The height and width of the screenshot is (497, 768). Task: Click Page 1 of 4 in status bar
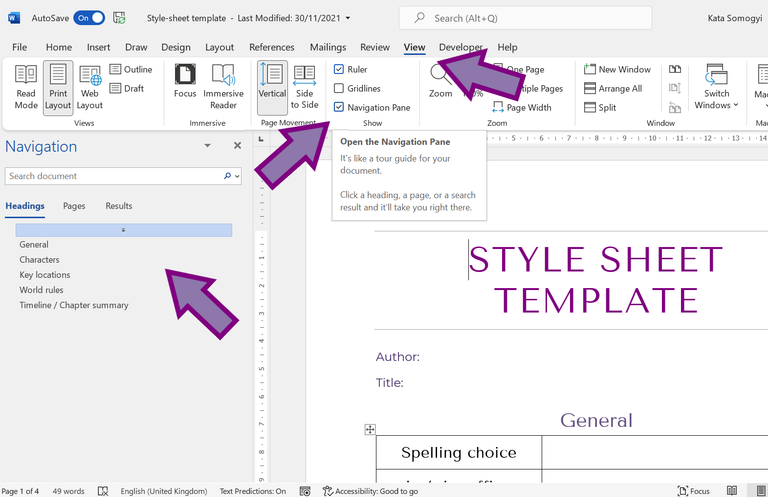[x=20, y=491]
